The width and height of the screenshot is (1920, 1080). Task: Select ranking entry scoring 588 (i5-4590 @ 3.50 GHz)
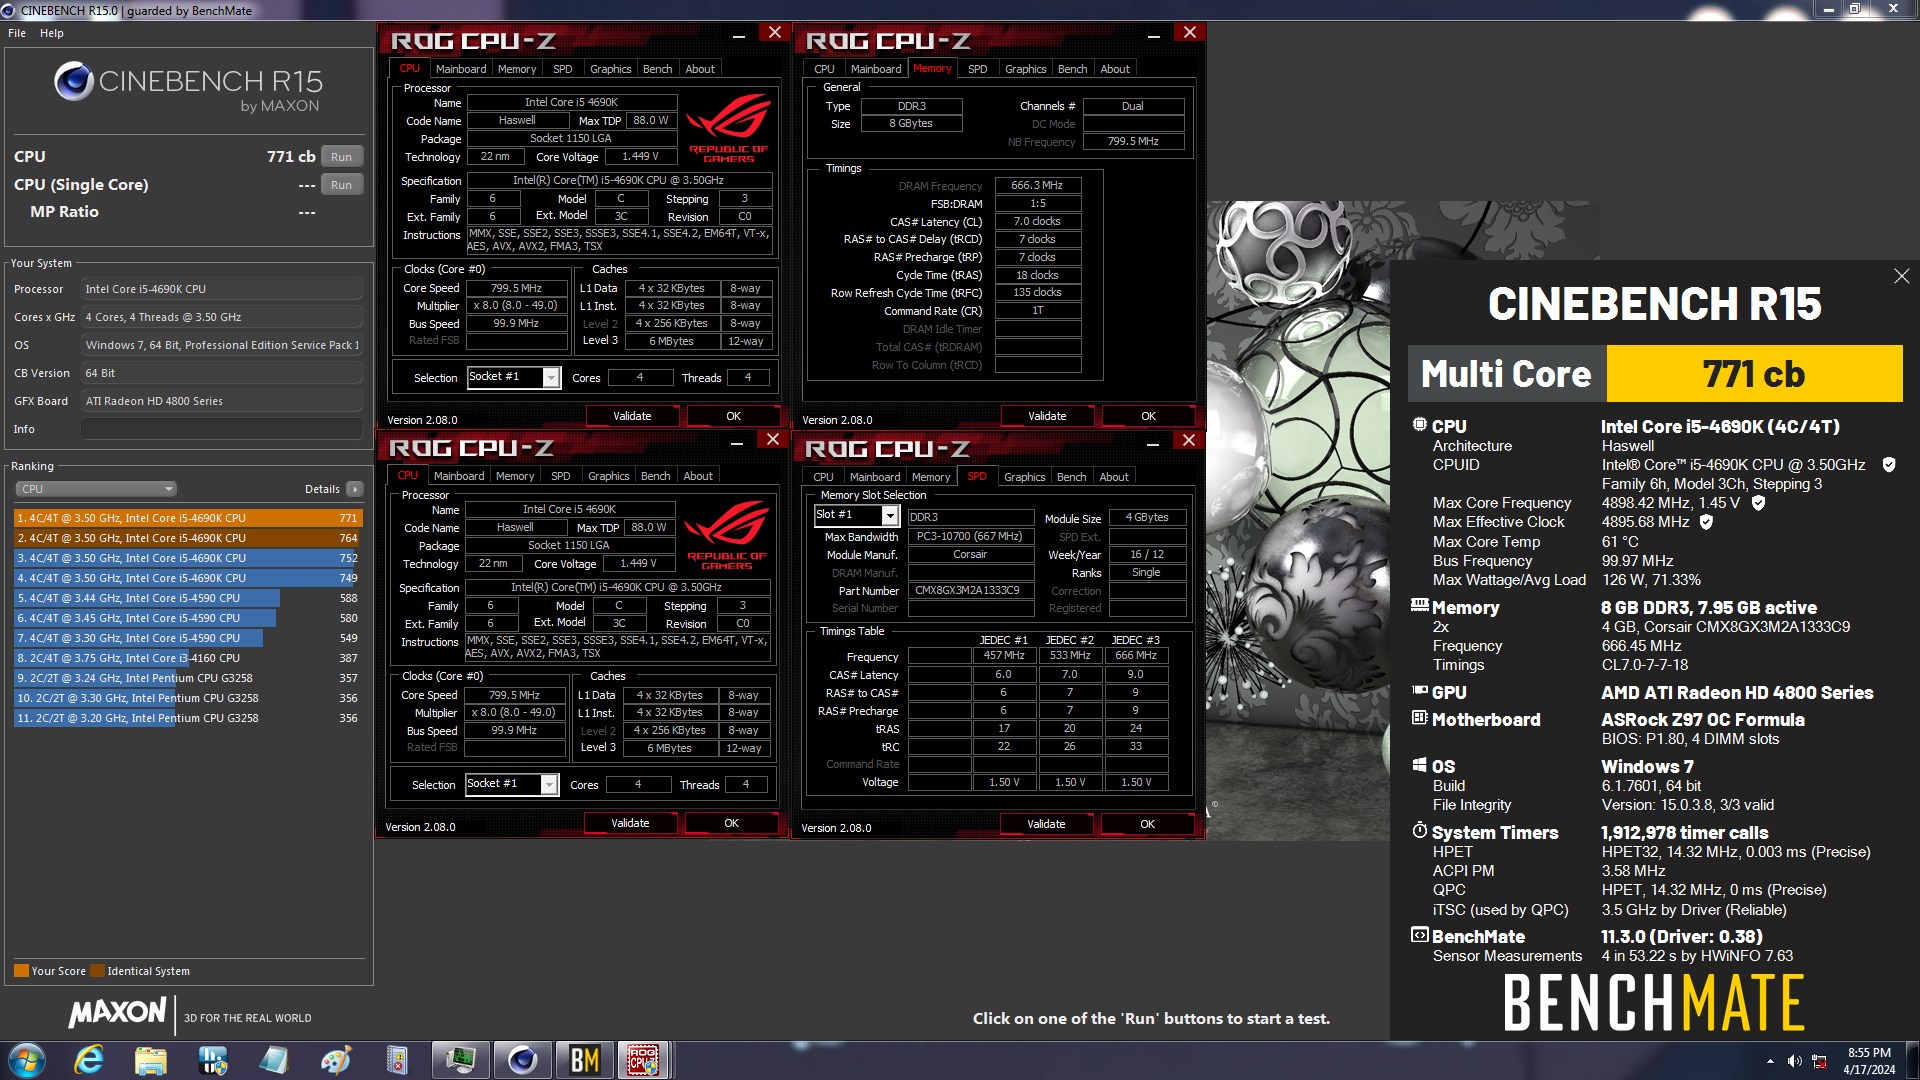[x=188, y=598]
